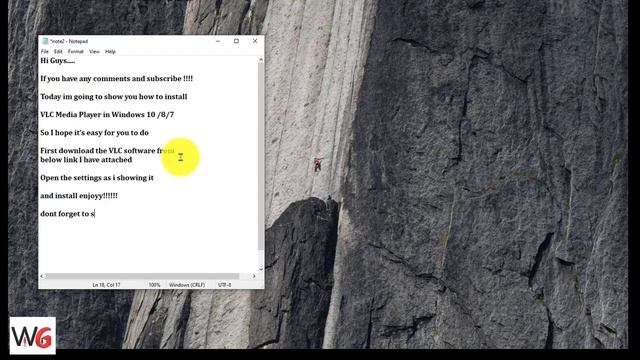
Task: Click the 100% zoom status entry
Action: point(154,285)
